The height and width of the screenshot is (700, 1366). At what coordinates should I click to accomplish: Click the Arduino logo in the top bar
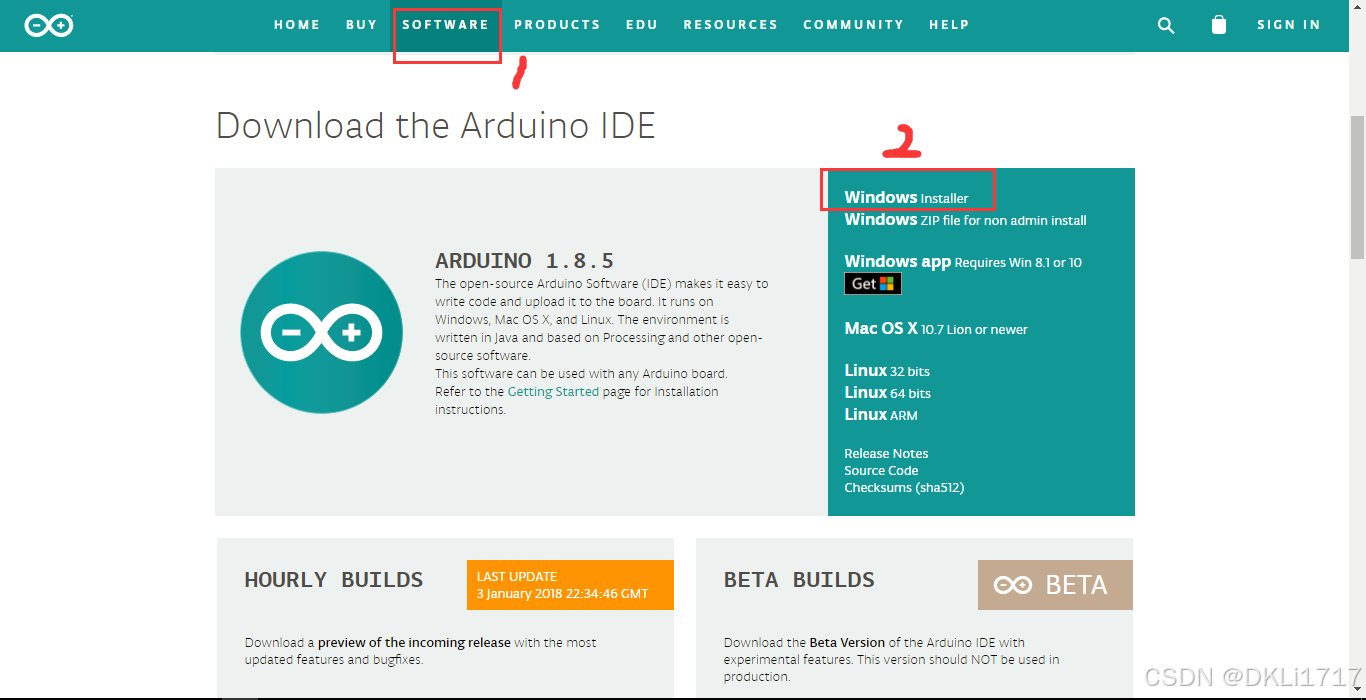click(48, 24)
